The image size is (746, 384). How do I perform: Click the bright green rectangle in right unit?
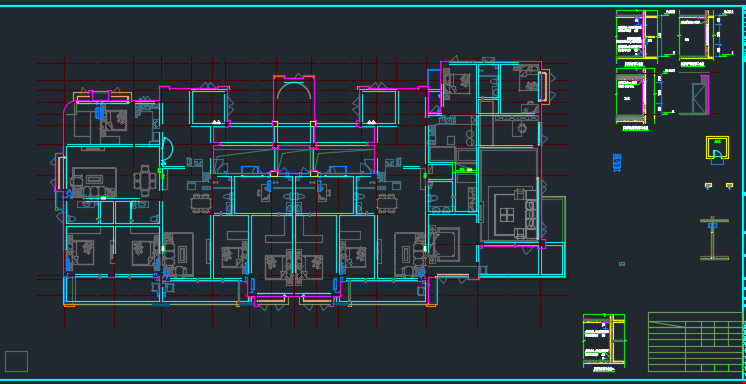point(464,169)
